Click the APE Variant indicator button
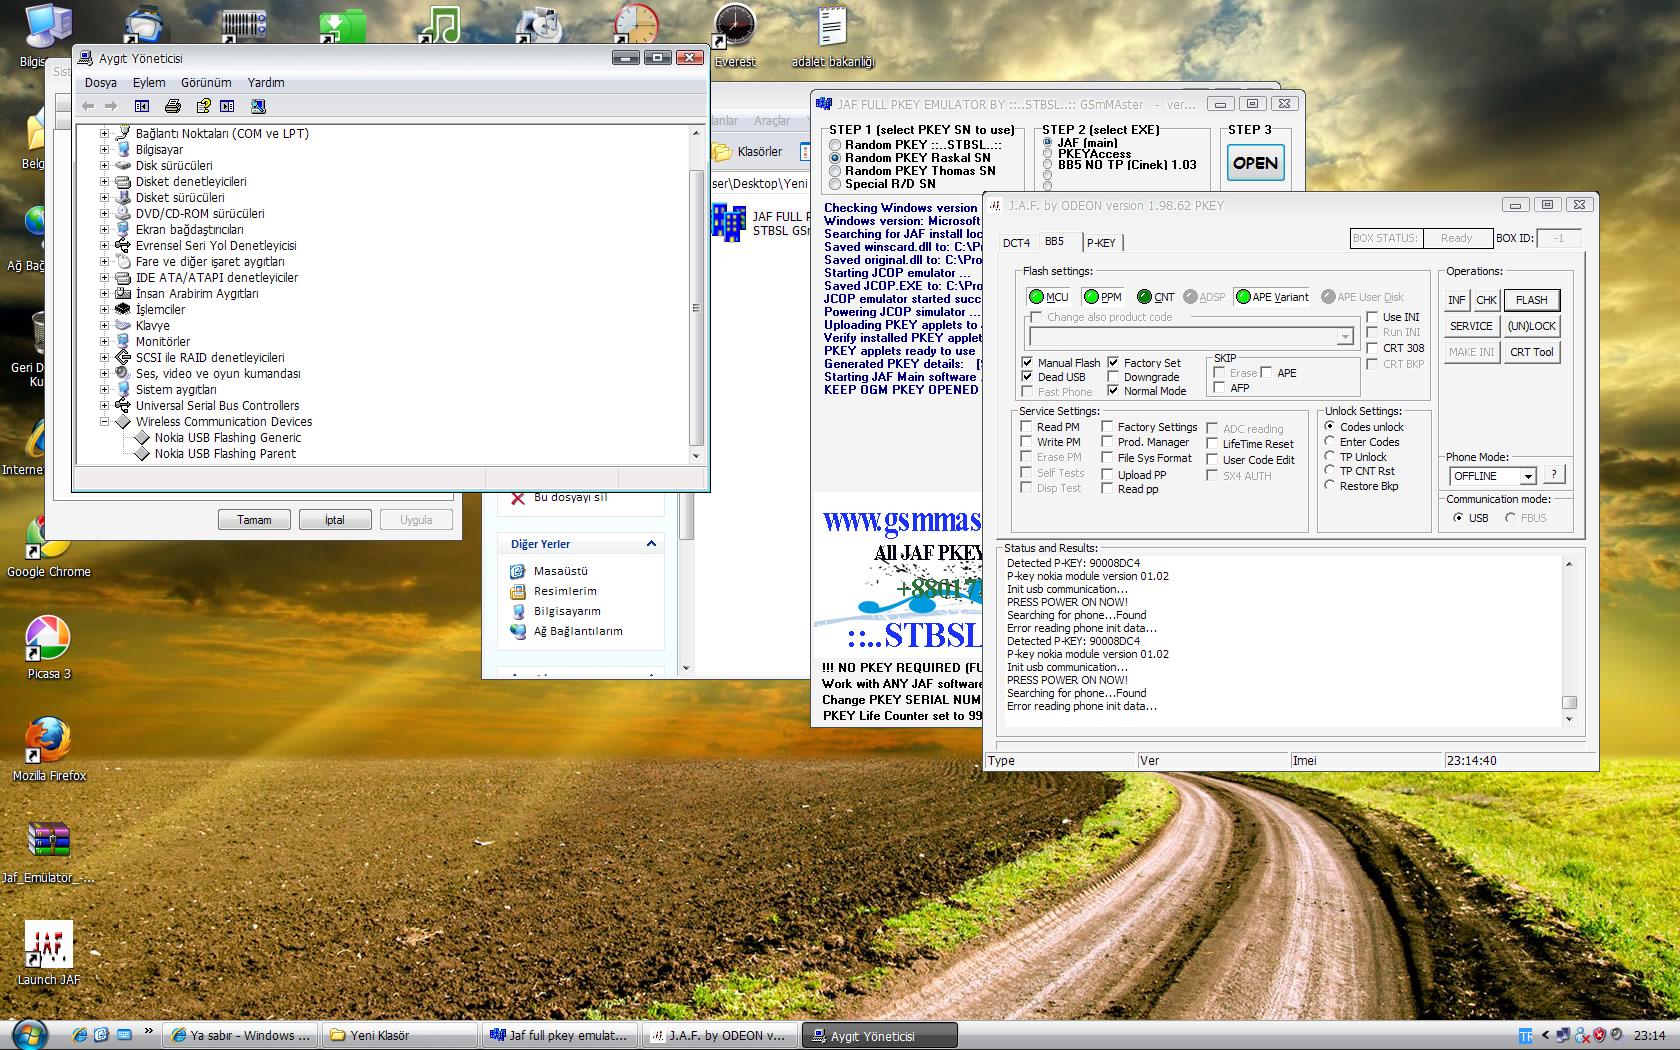Viewport: 1680px width, 1050px height. click(1272, 297)
